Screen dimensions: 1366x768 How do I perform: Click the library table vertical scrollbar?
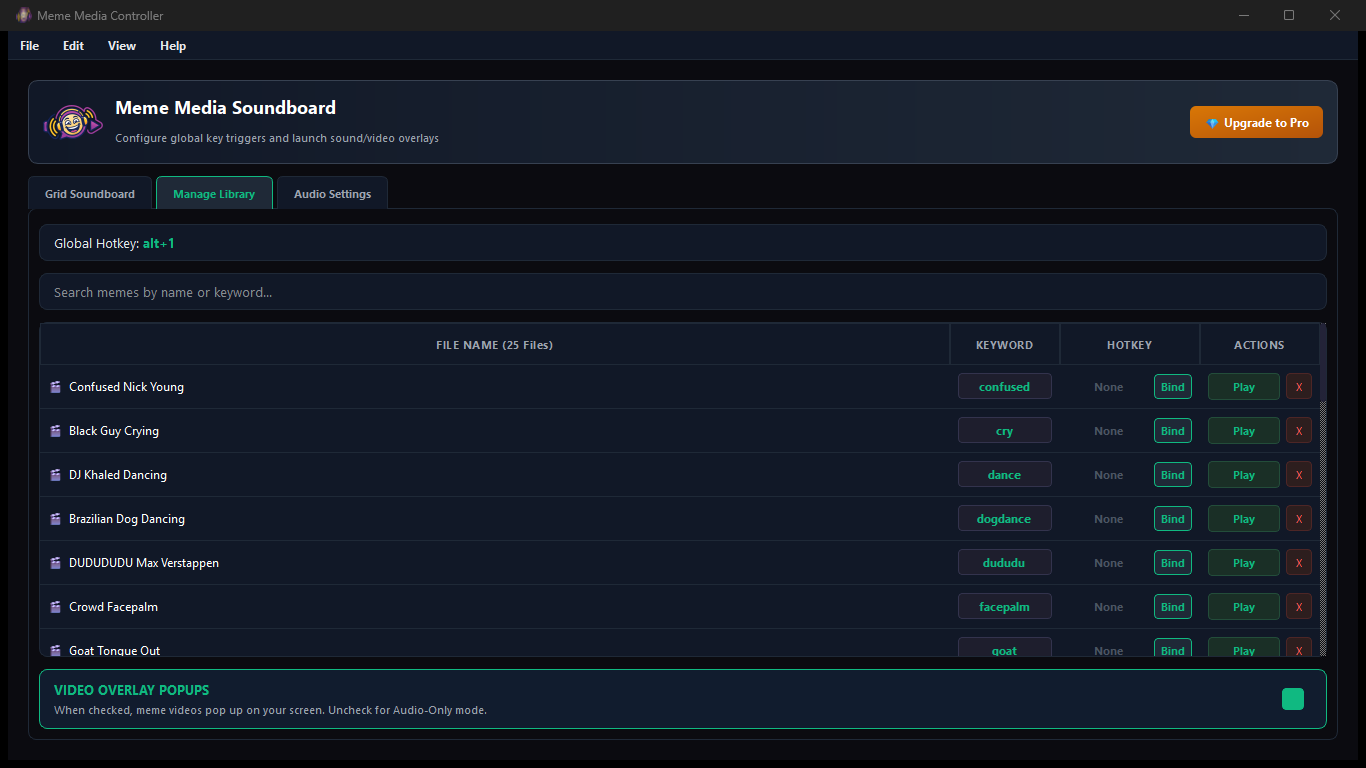click(1323, 490)
